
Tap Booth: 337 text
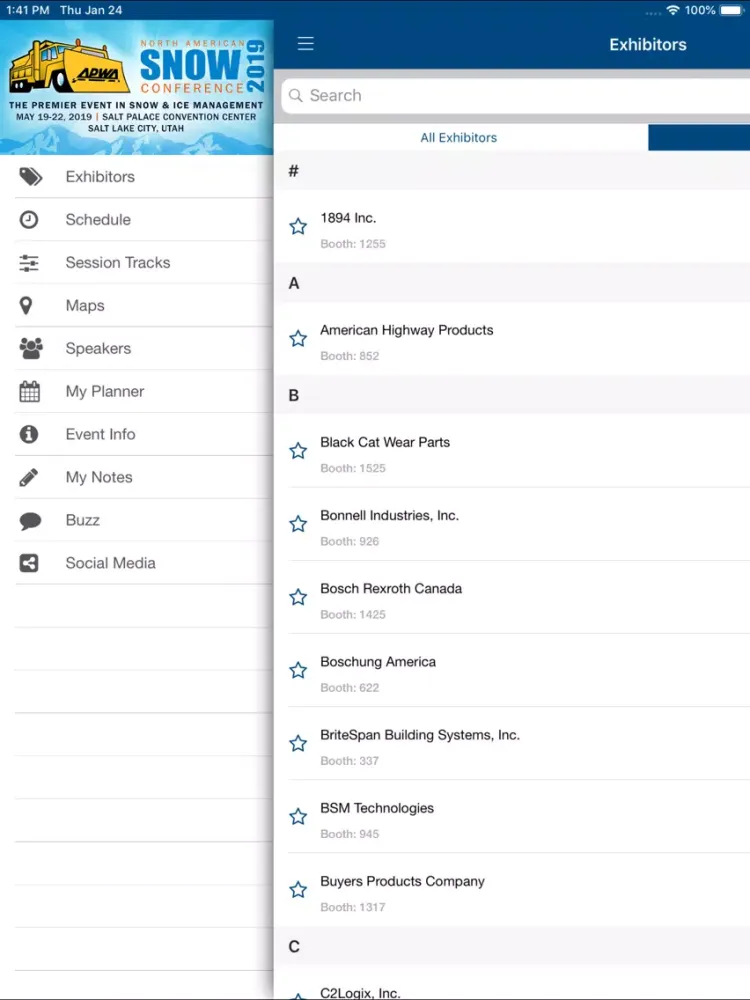tap(349, 761)
